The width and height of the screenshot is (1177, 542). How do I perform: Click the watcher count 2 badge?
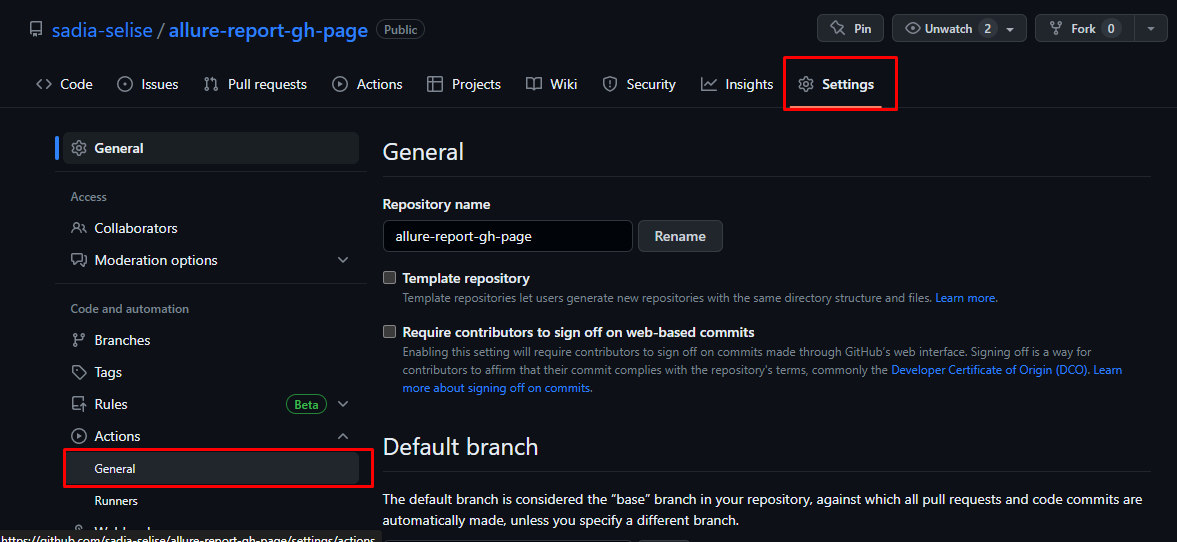point(987,29)
